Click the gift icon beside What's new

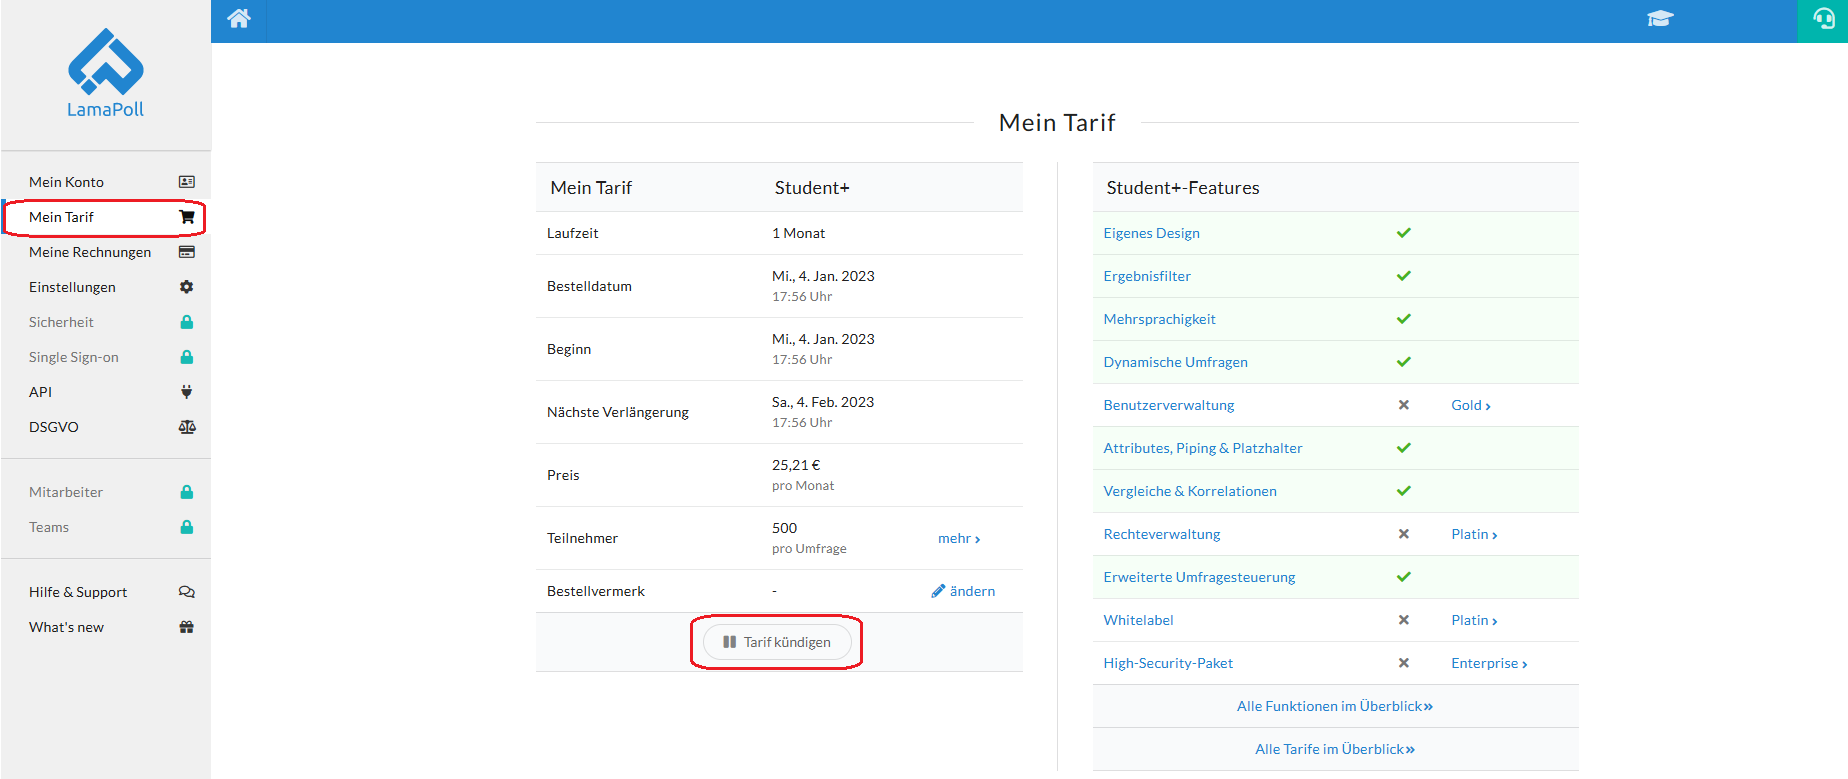pyautogui.click(x=187, y=627)
